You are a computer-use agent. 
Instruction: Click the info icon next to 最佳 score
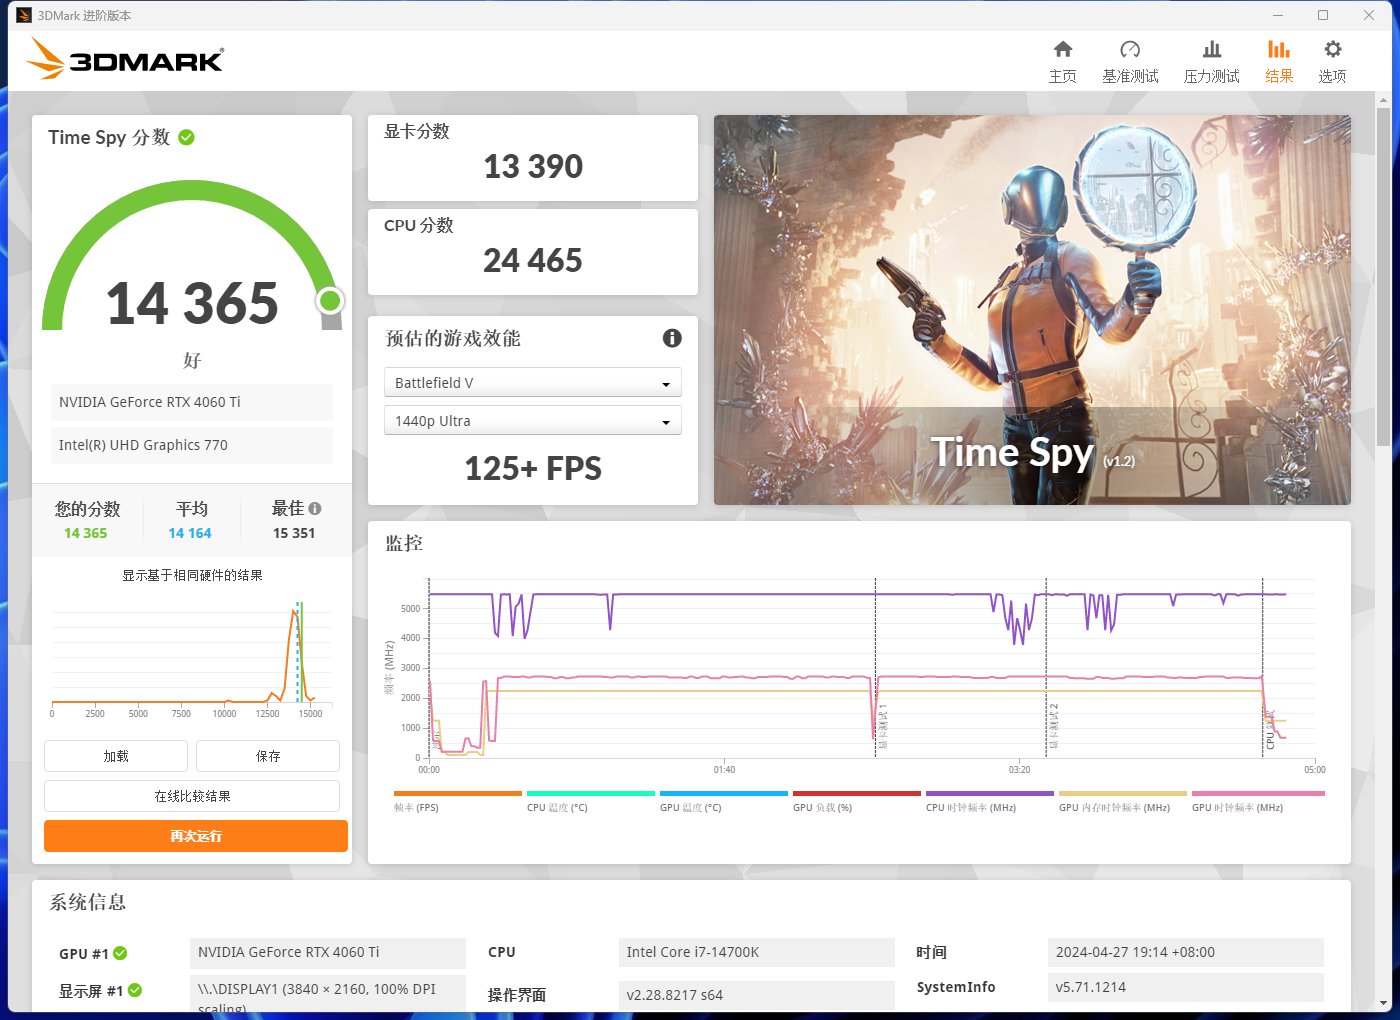[x=315, y=508]
